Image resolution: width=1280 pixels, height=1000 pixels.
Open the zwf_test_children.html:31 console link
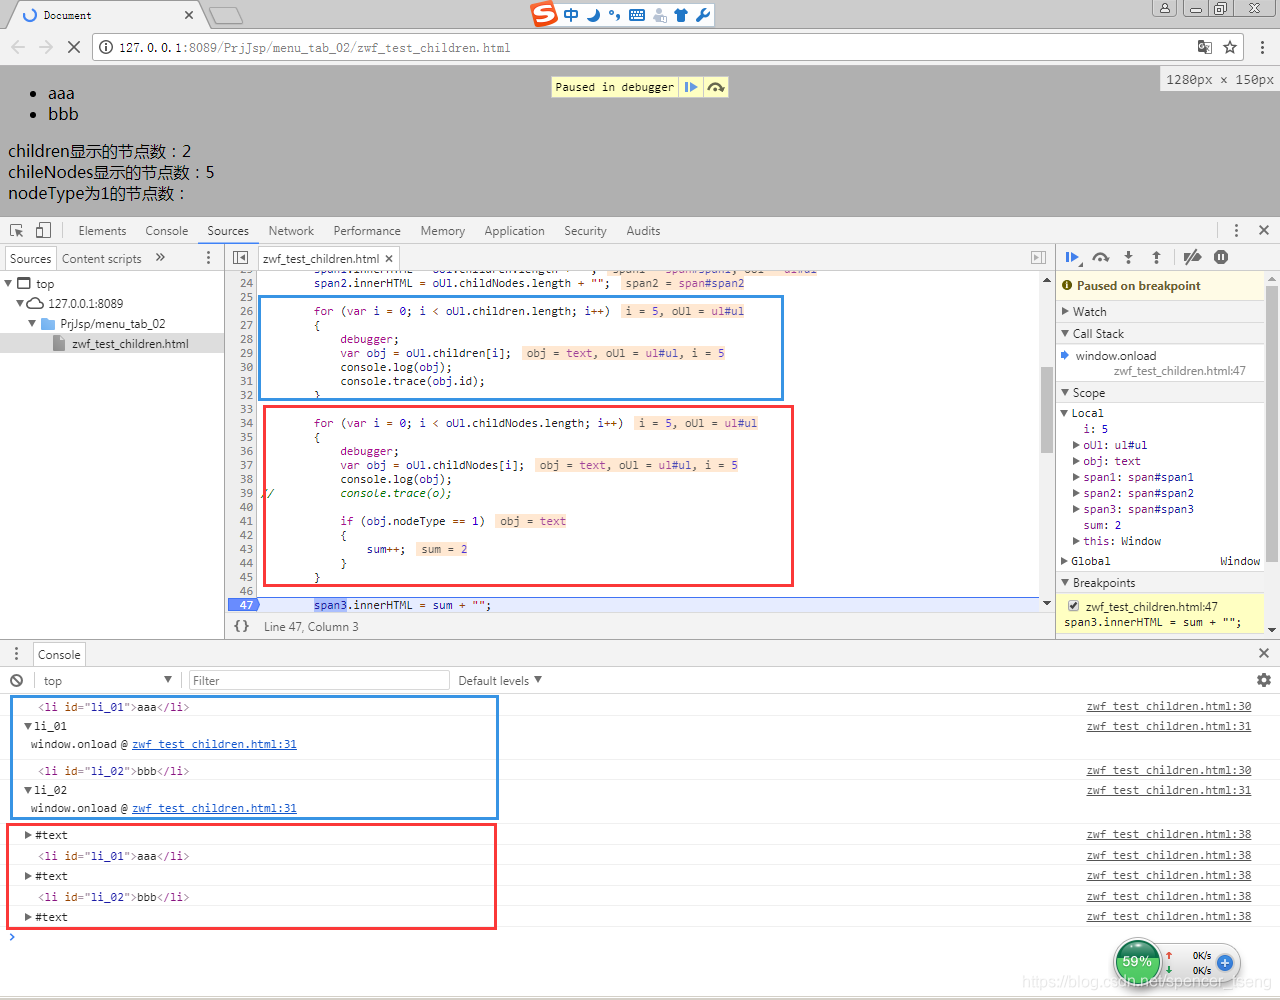click(x=214, y=744)
